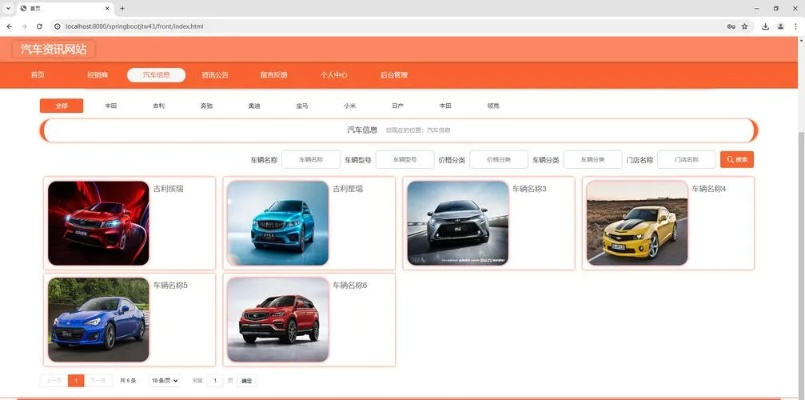Select the 全部 category filter
Screen dimensions: 805x400
tap(62, 105)
